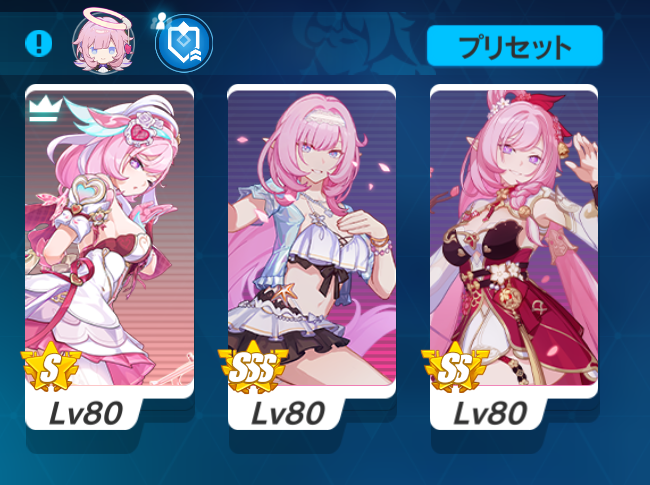Image resolution: width=650 pixels, height=485 pixels.
Task: Click the middle card's Lv80 label
Action: click(x=288, y=413)
